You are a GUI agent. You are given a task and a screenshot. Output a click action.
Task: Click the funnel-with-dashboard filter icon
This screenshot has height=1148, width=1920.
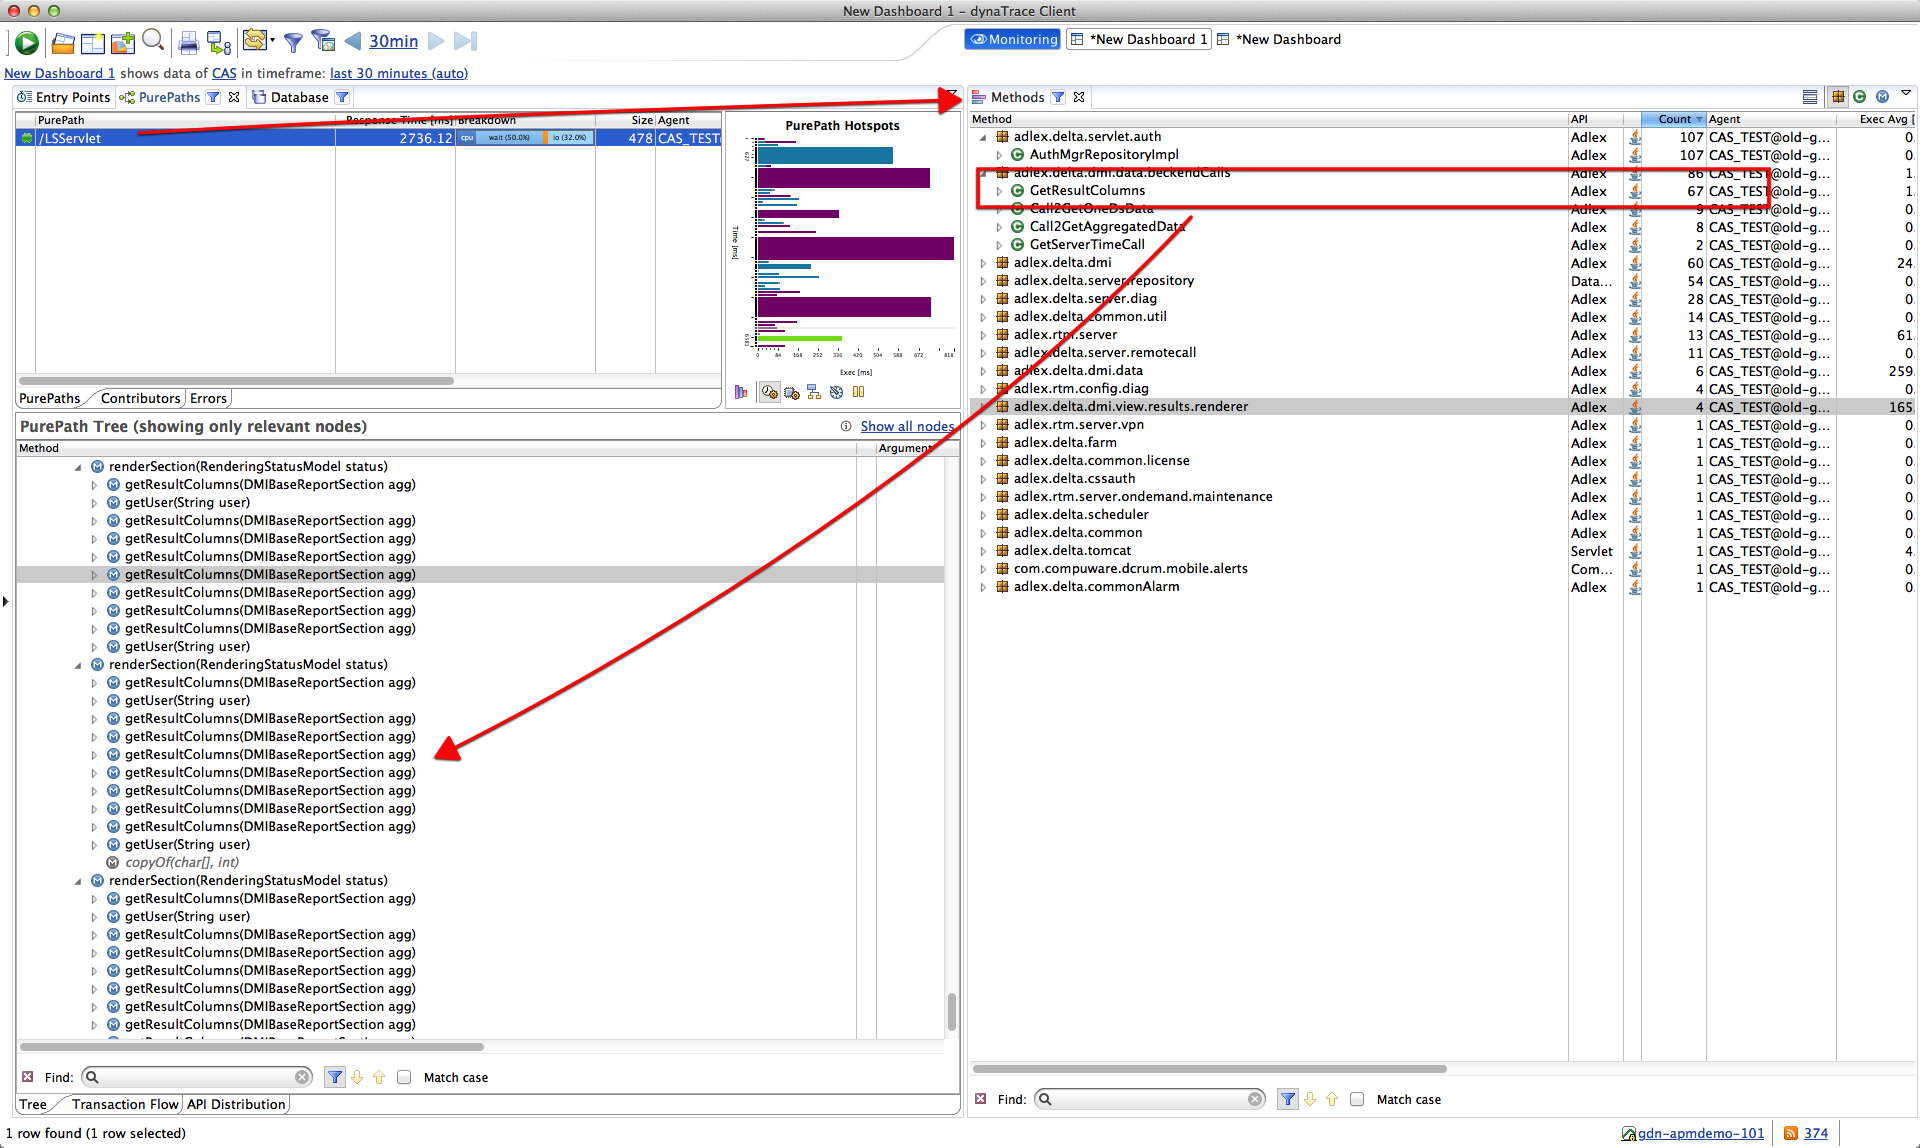[x=323, y=41]
